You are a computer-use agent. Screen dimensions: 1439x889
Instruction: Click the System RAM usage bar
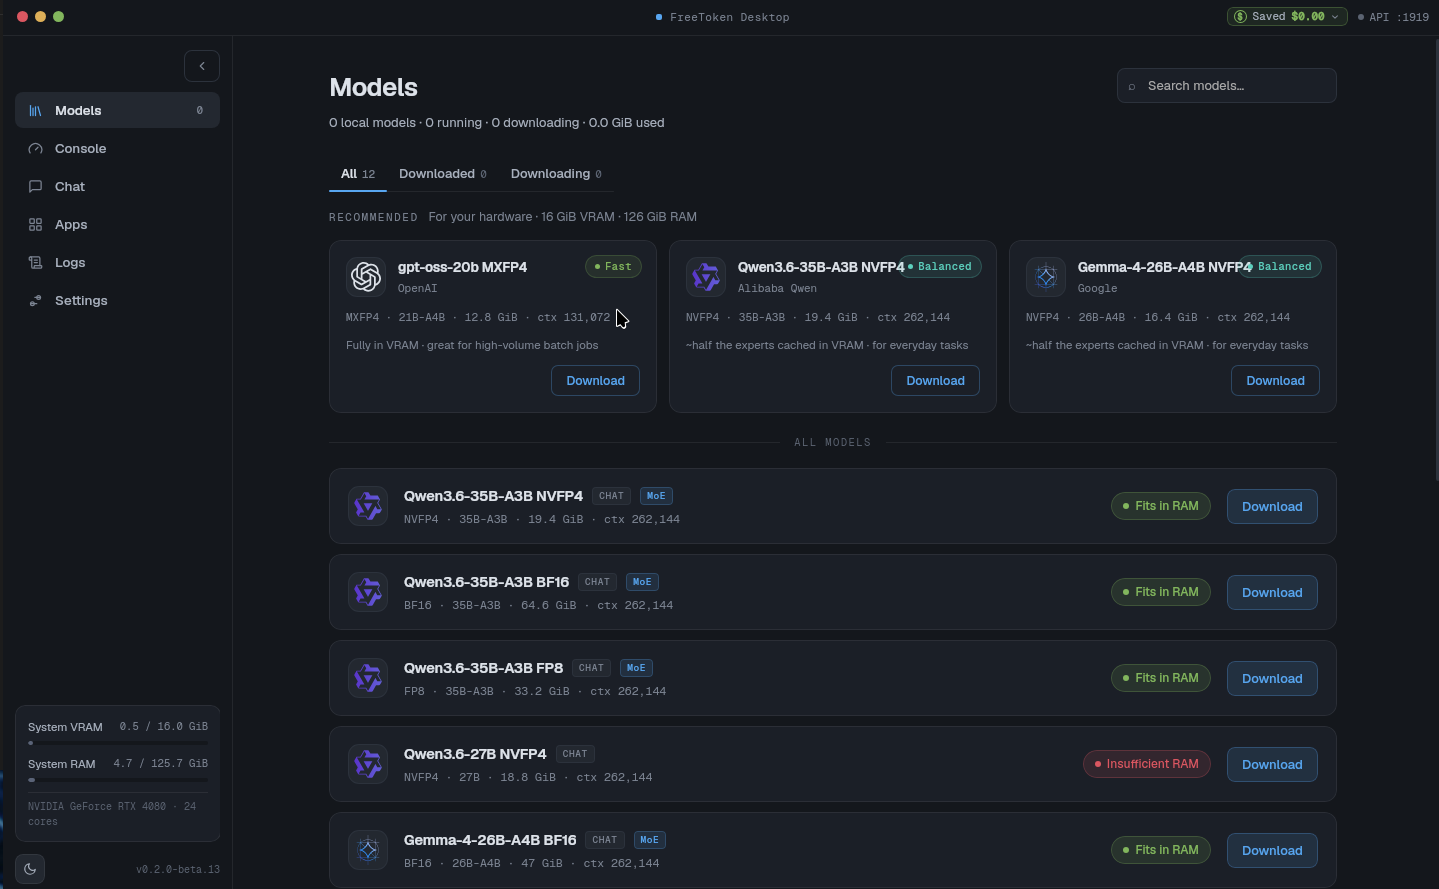click(x=118, y=780)
